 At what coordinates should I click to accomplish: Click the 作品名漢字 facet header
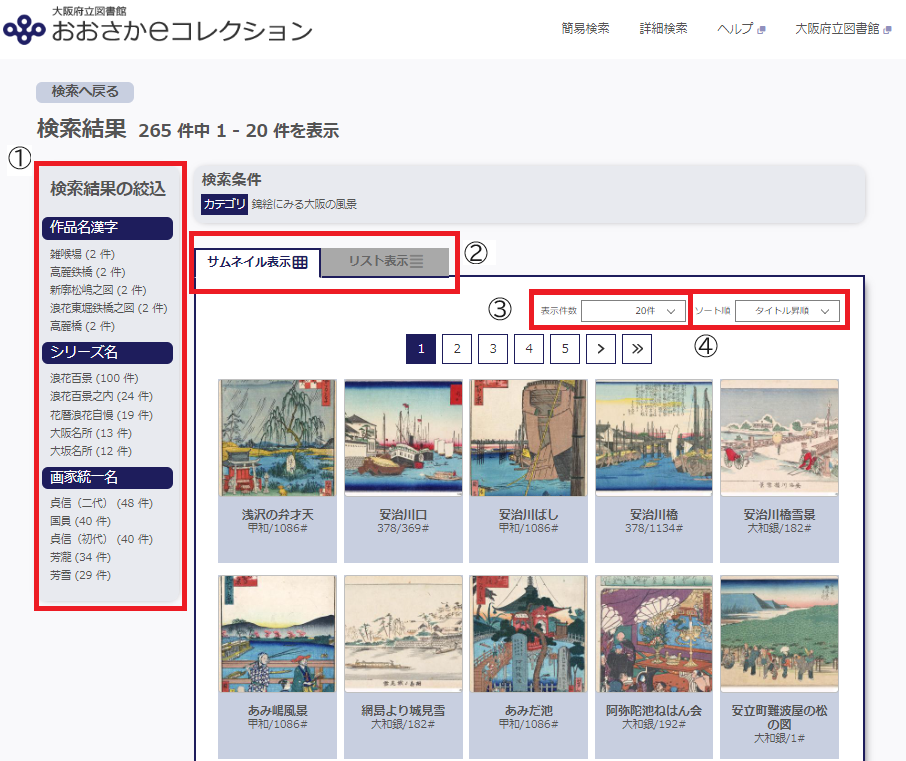coord(107,228)
